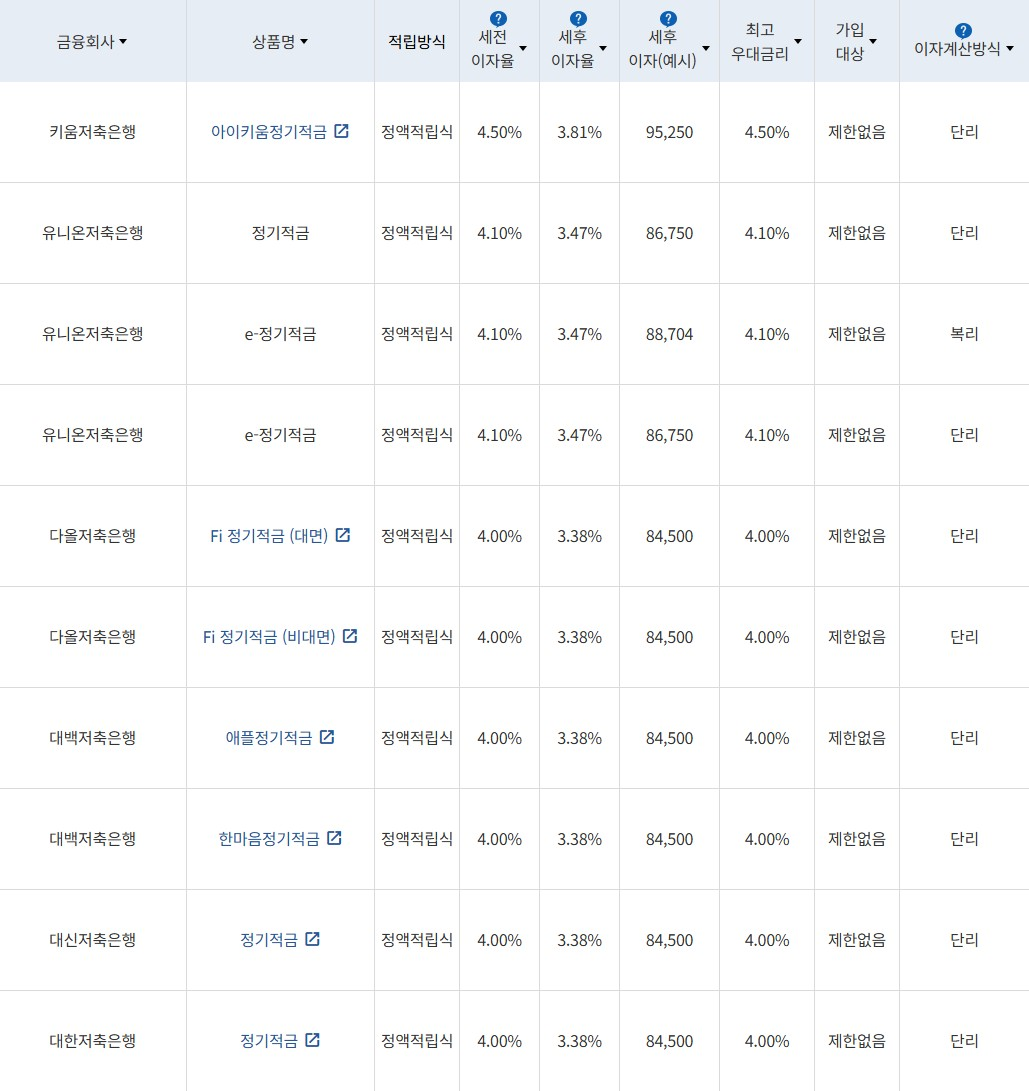Image resolution: width=1029 pixels, height=1091 pixels.
Task: Click the external link icon next to 한마음정기적금
Action: point(334,838)
